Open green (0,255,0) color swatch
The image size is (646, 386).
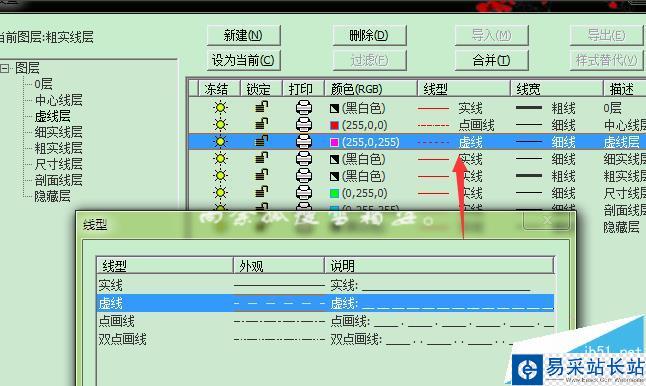click(334, 193)
